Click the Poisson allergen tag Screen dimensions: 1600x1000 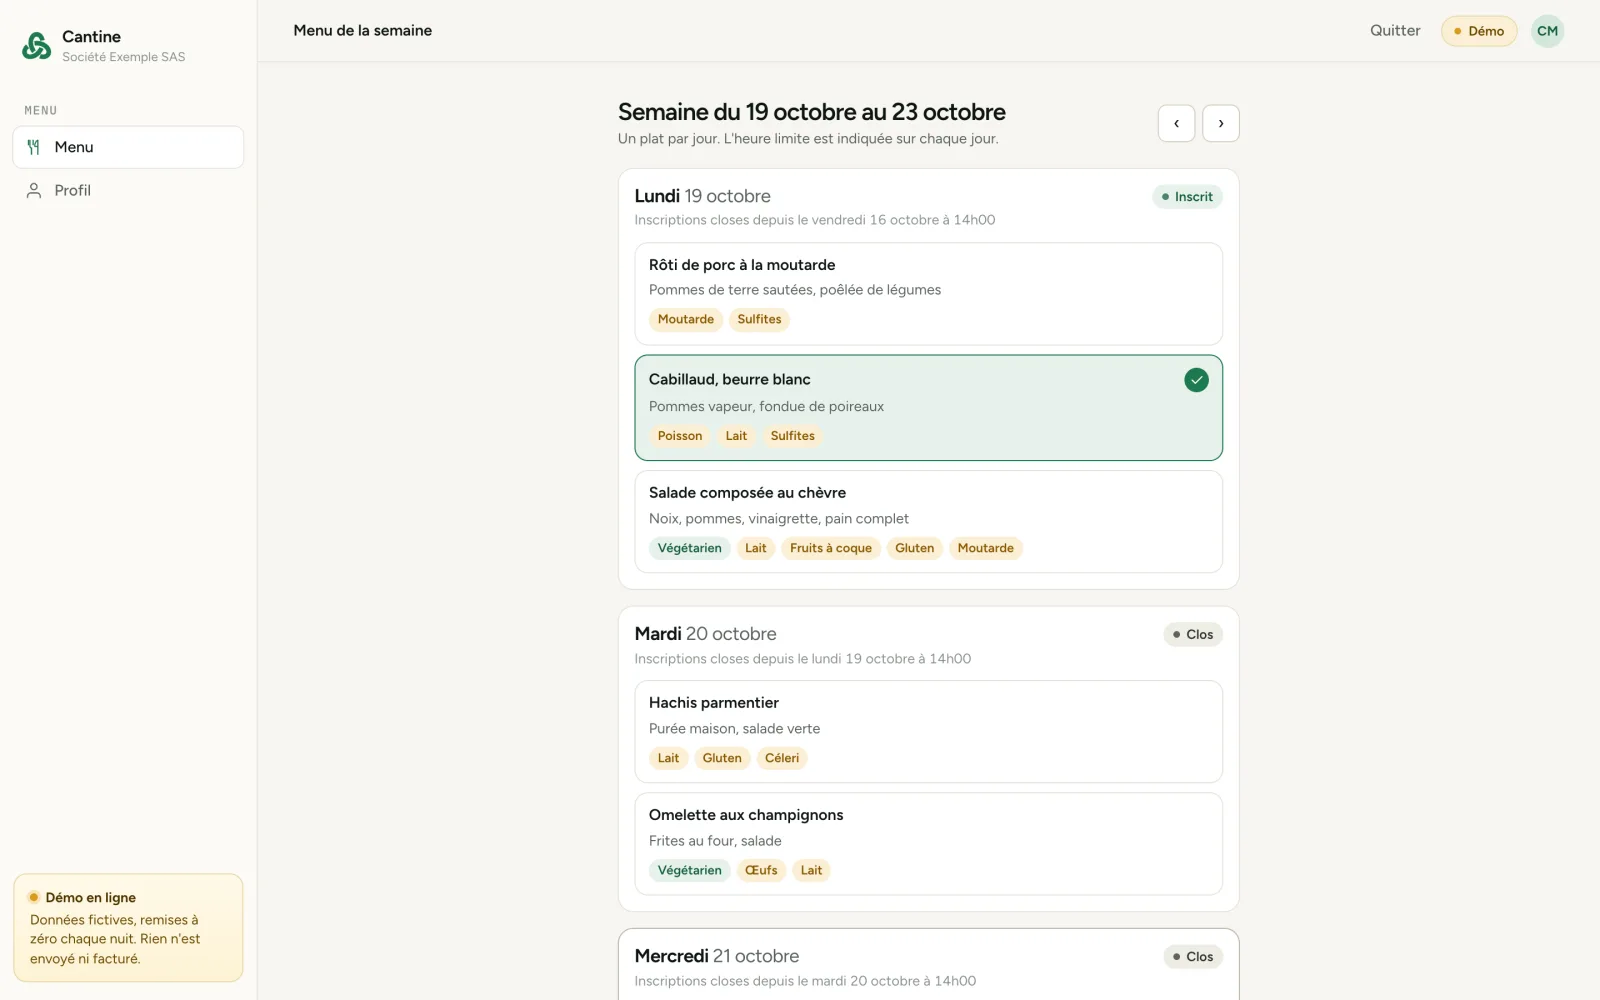point(680,436)
